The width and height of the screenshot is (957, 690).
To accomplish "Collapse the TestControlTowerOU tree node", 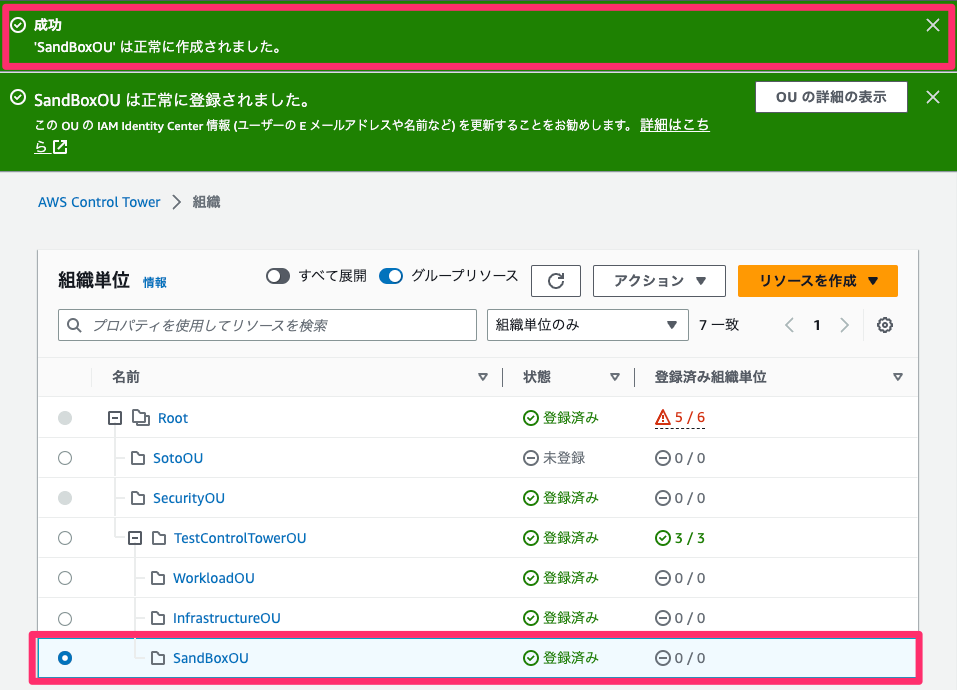I will [x=134, y=537].
